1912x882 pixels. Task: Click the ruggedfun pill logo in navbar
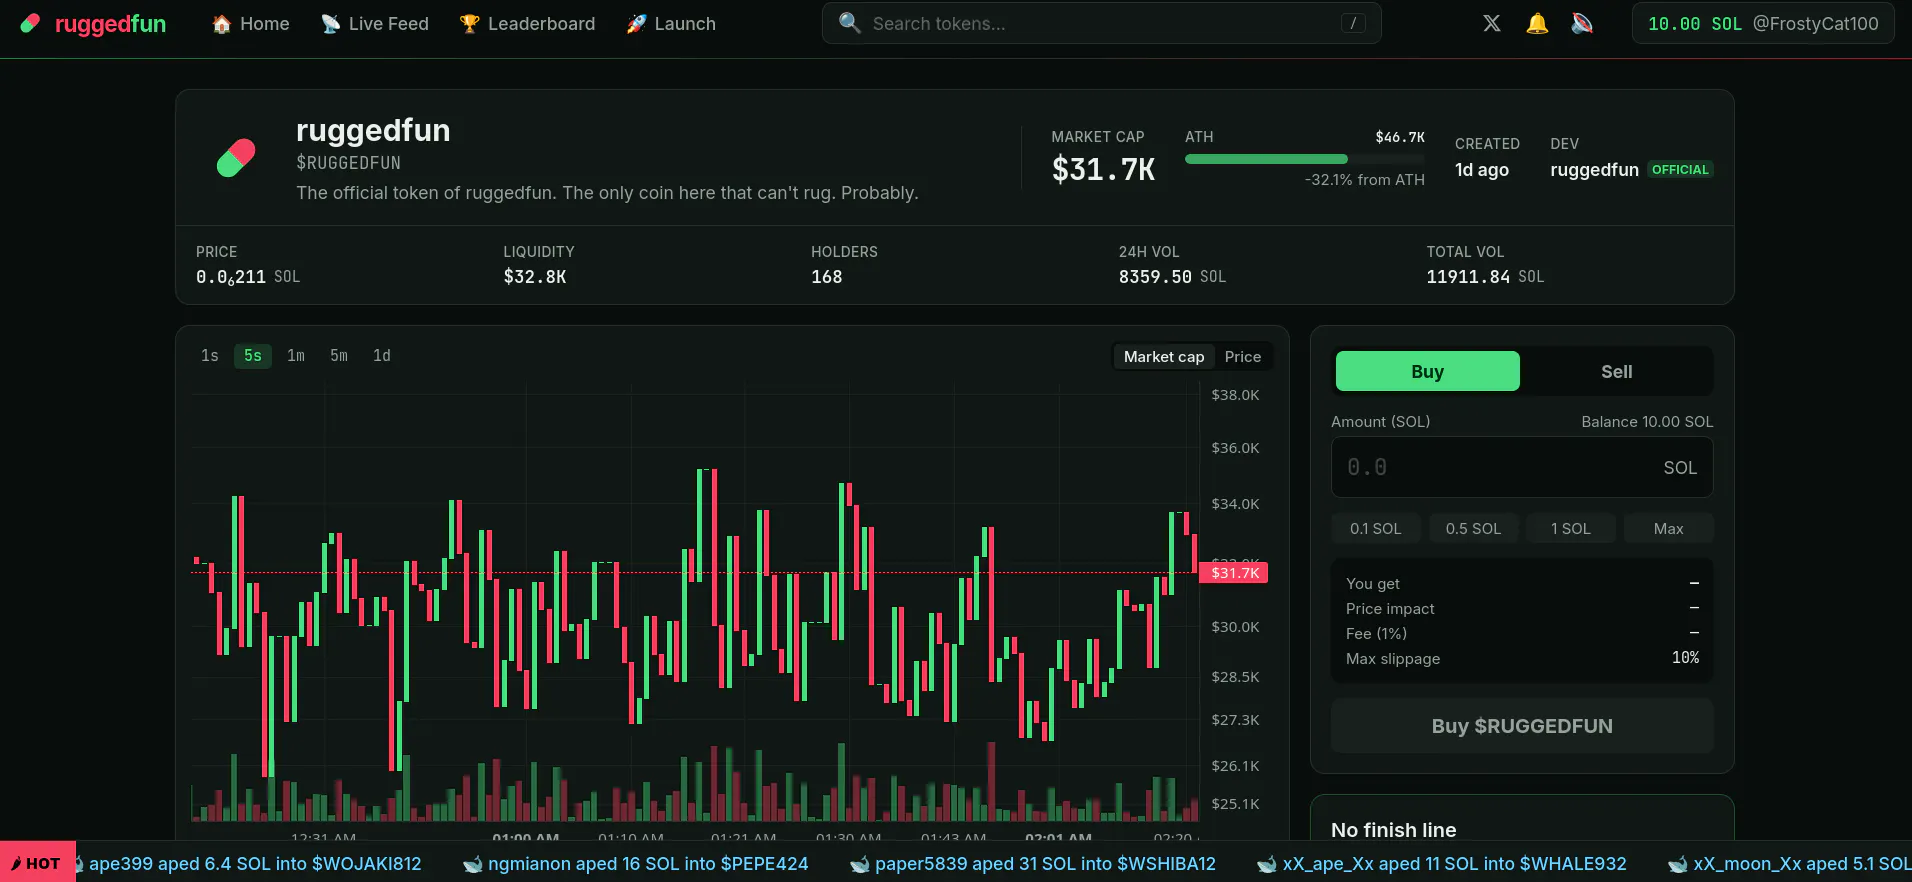click(31, 23)
